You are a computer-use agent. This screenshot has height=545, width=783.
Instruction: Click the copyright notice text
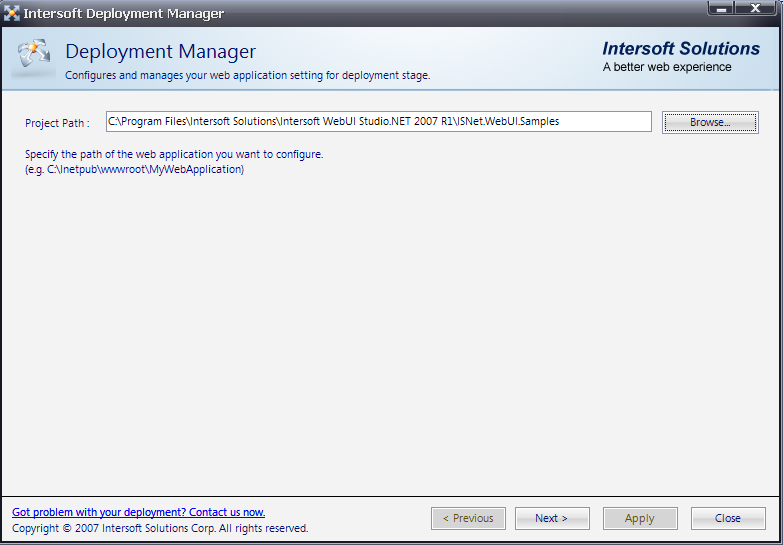[x=160, y=528]
